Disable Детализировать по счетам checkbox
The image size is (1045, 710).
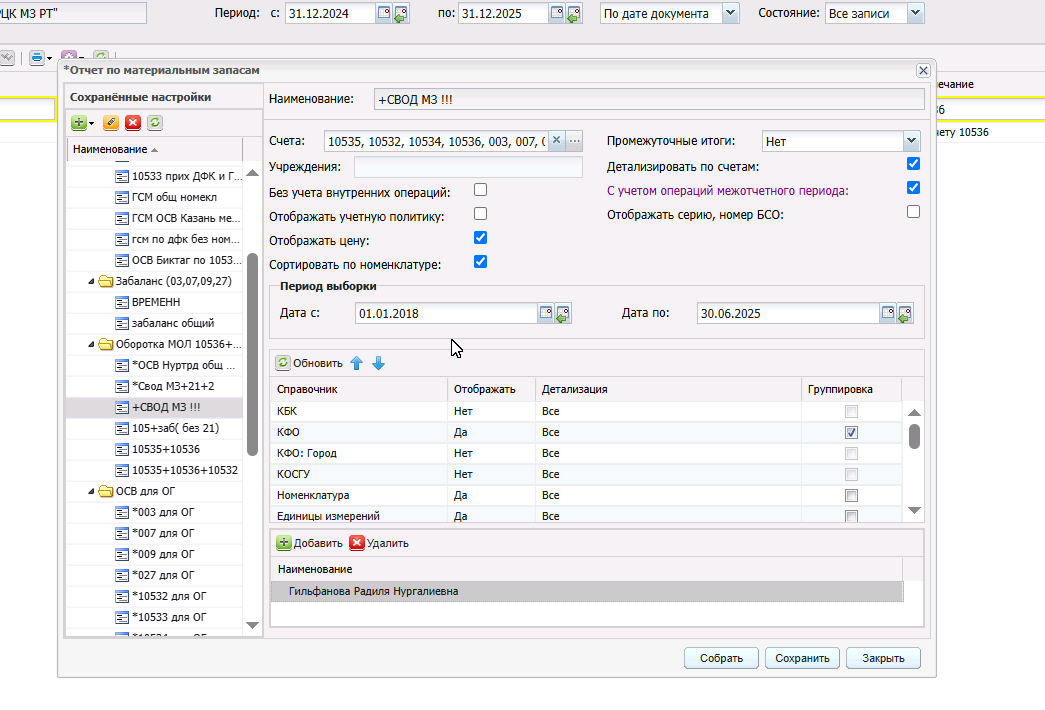point(914,164)
